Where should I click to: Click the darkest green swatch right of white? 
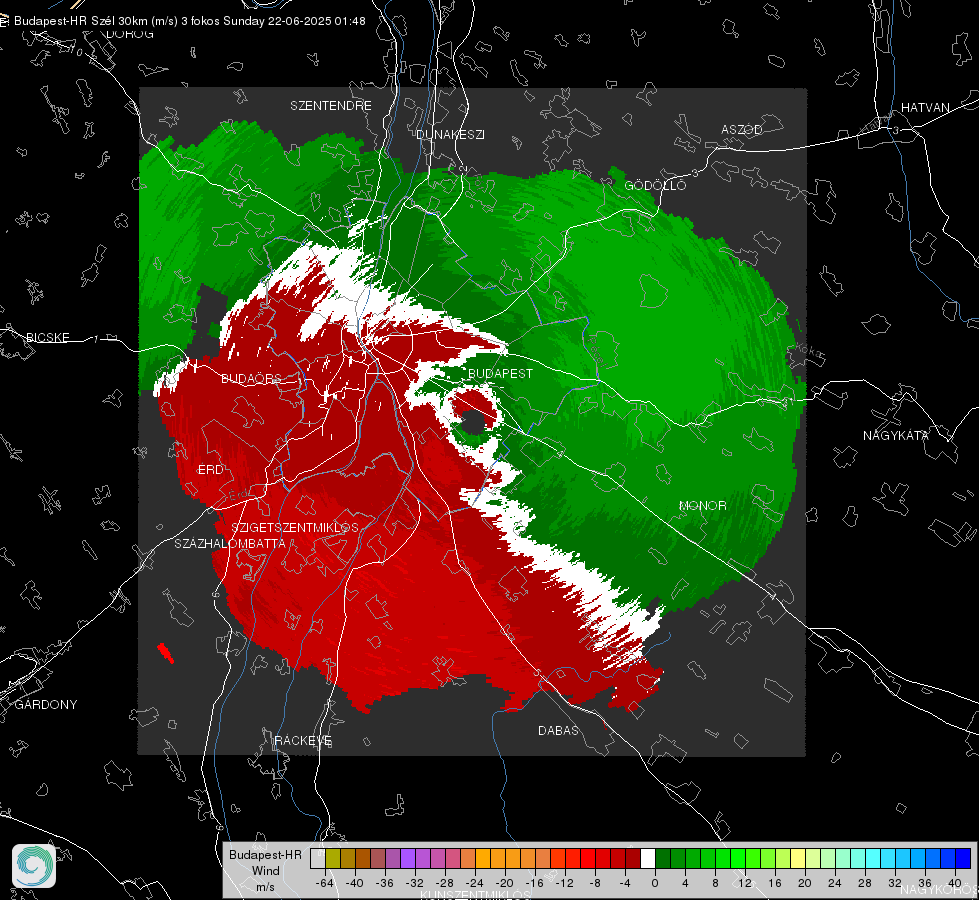click(x=663, y=859)
